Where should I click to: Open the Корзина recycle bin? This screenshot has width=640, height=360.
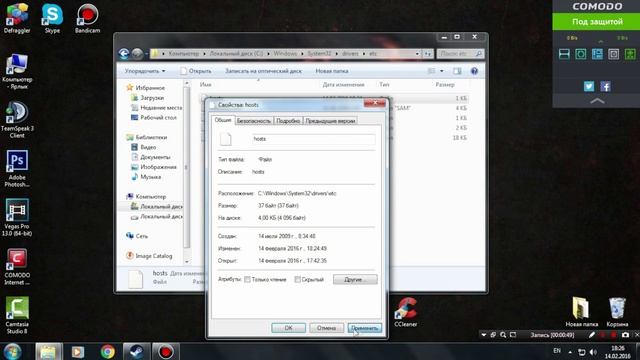(x=617, y=312)
